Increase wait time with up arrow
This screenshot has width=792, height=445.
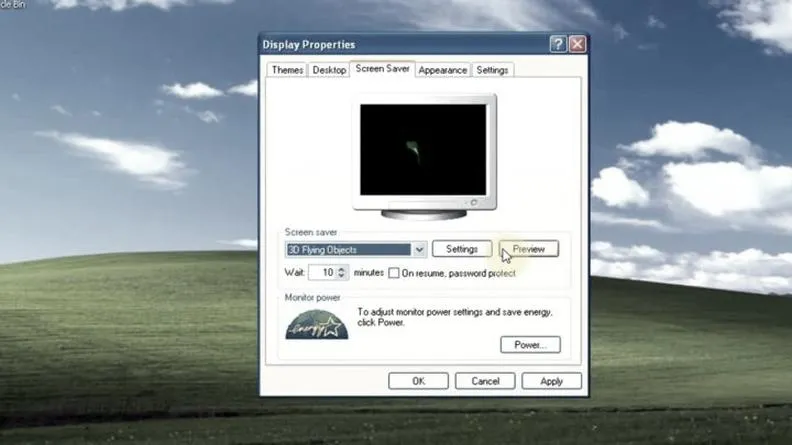click(x=342, y=269)
